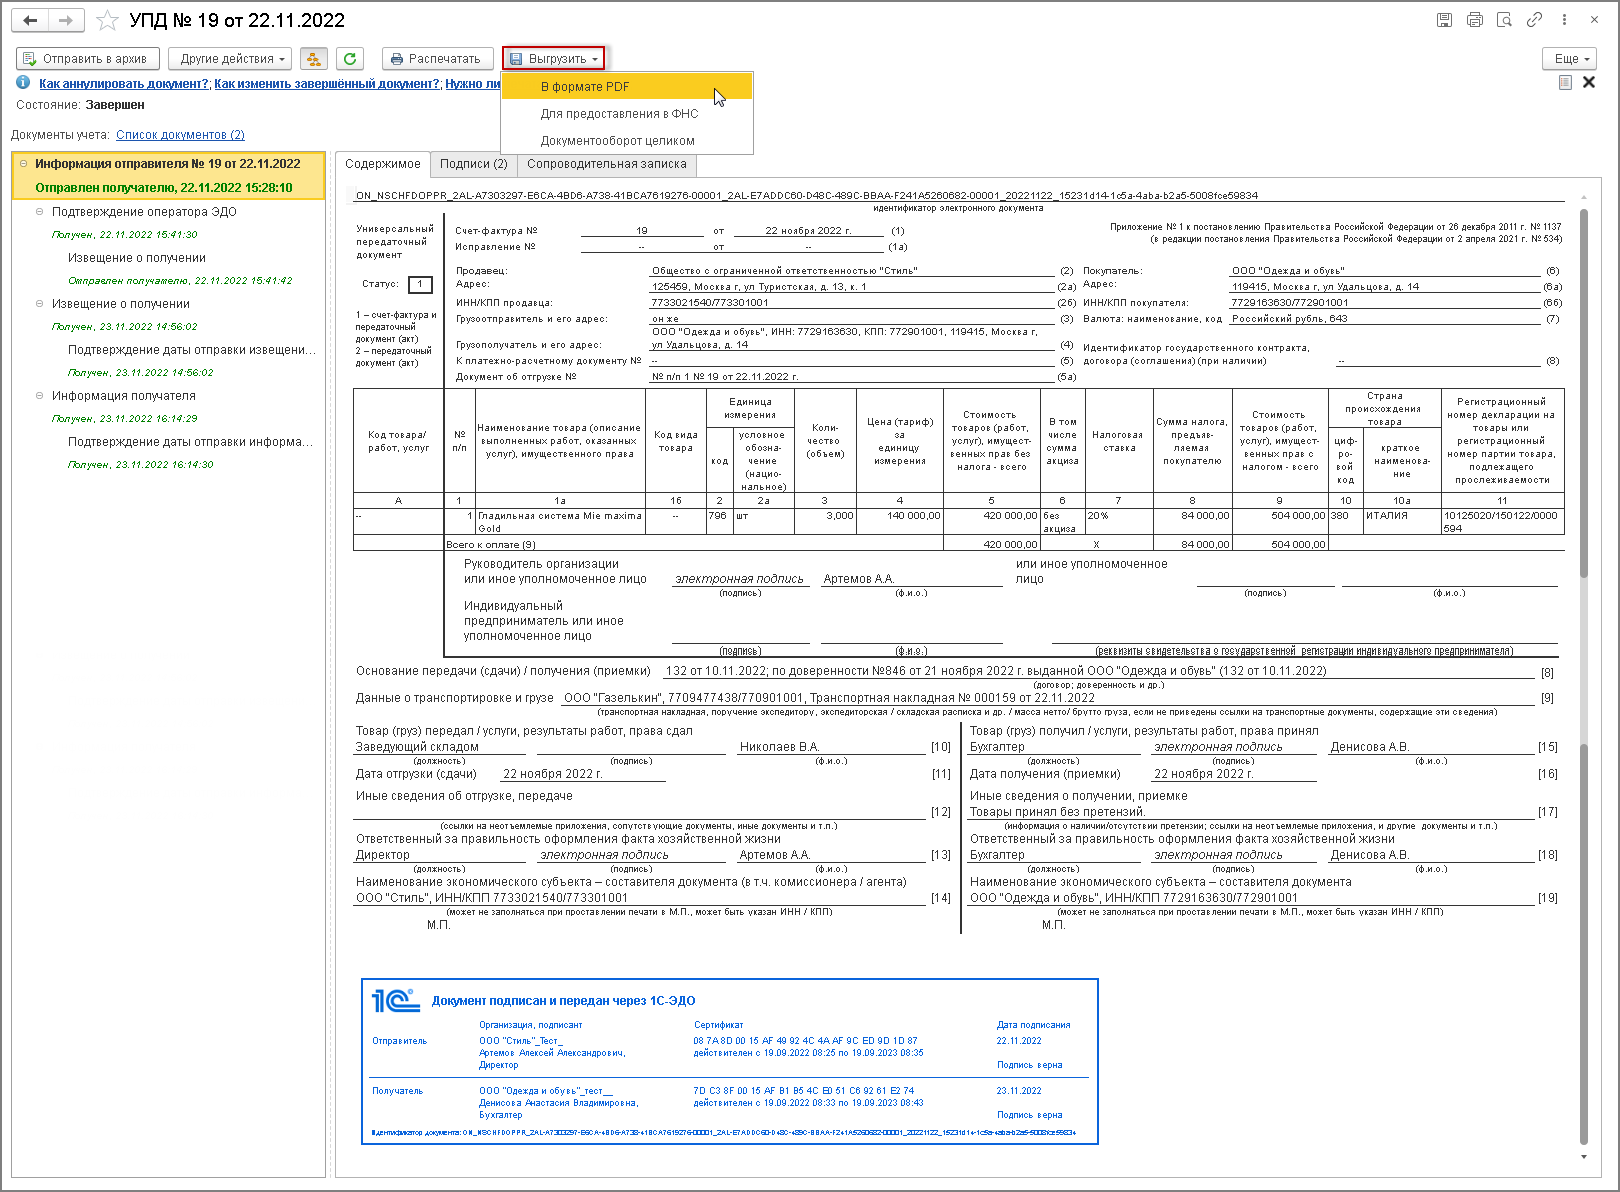Click the status Отправлен получателю, 22.11.2022 15:28:10
Viewport: 1620px width, 1192px height.
pyautogui.click(x=164, y=188)
